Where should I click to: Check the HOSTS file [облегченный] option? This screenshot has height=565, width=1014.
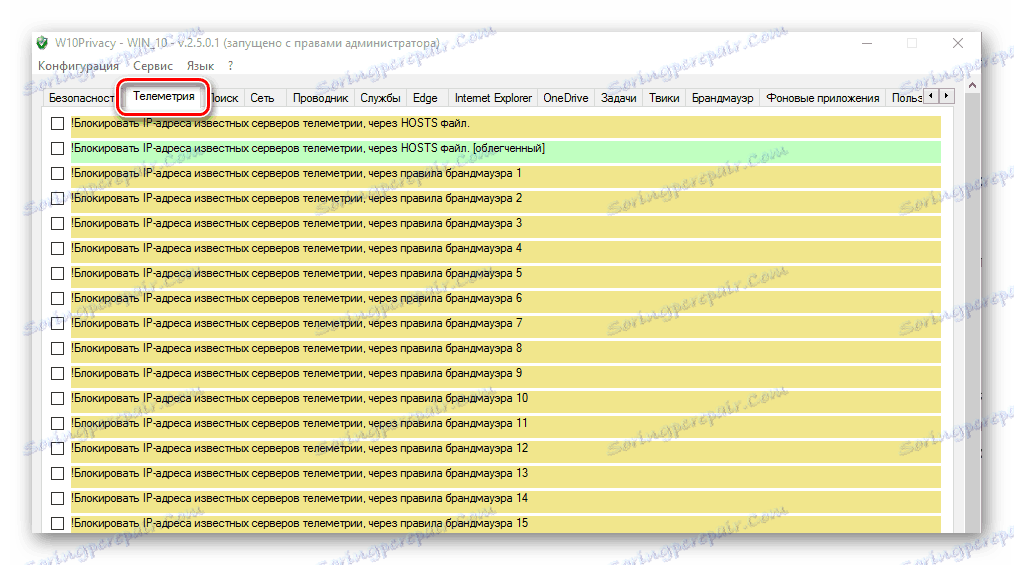[58, 149]
